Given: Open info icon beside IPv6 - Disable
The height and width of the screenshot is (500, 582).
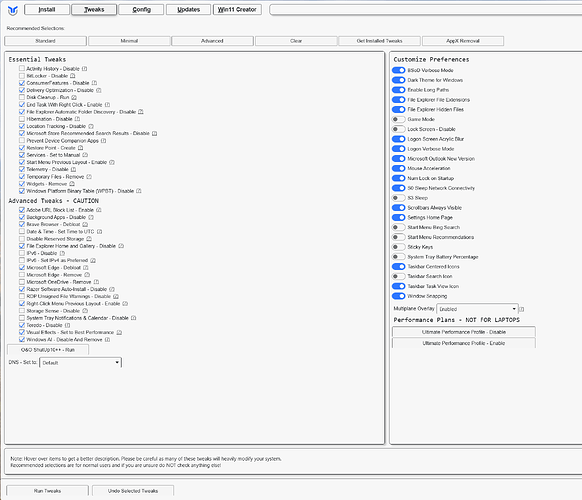Looking at the screenshot, I should pyautogui.click(x=62, y=253).
